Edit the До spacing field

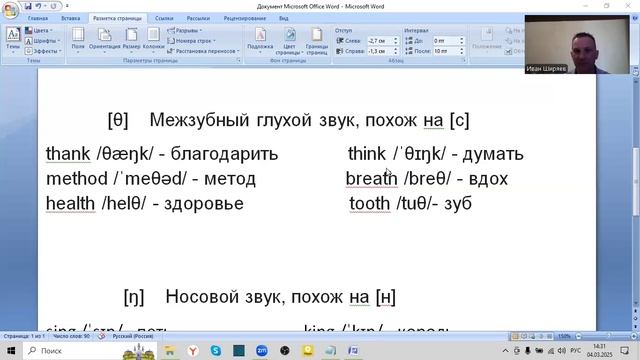pyautogui.click(x=446, y=41)
